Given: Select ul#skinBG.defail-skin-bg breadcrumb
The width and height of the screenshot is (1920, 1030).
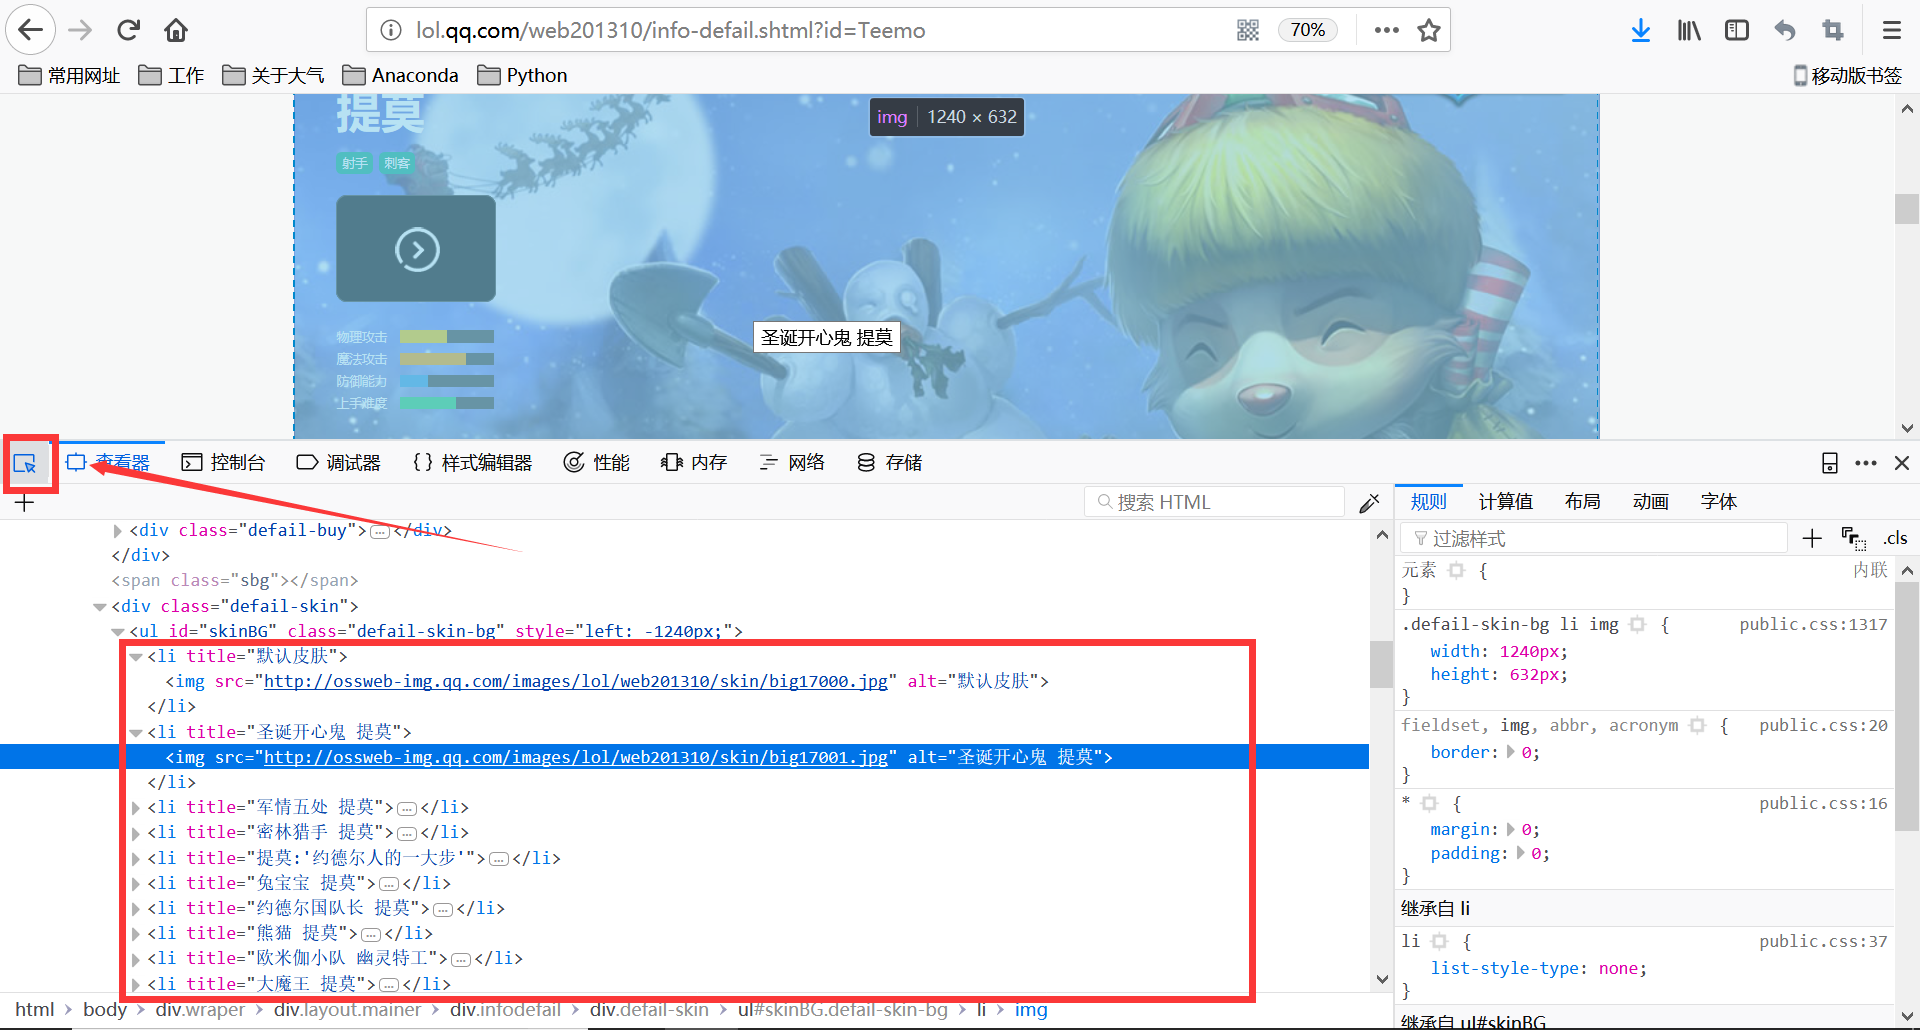Looking at the screenshot, I should click(x=843, y=1010).
